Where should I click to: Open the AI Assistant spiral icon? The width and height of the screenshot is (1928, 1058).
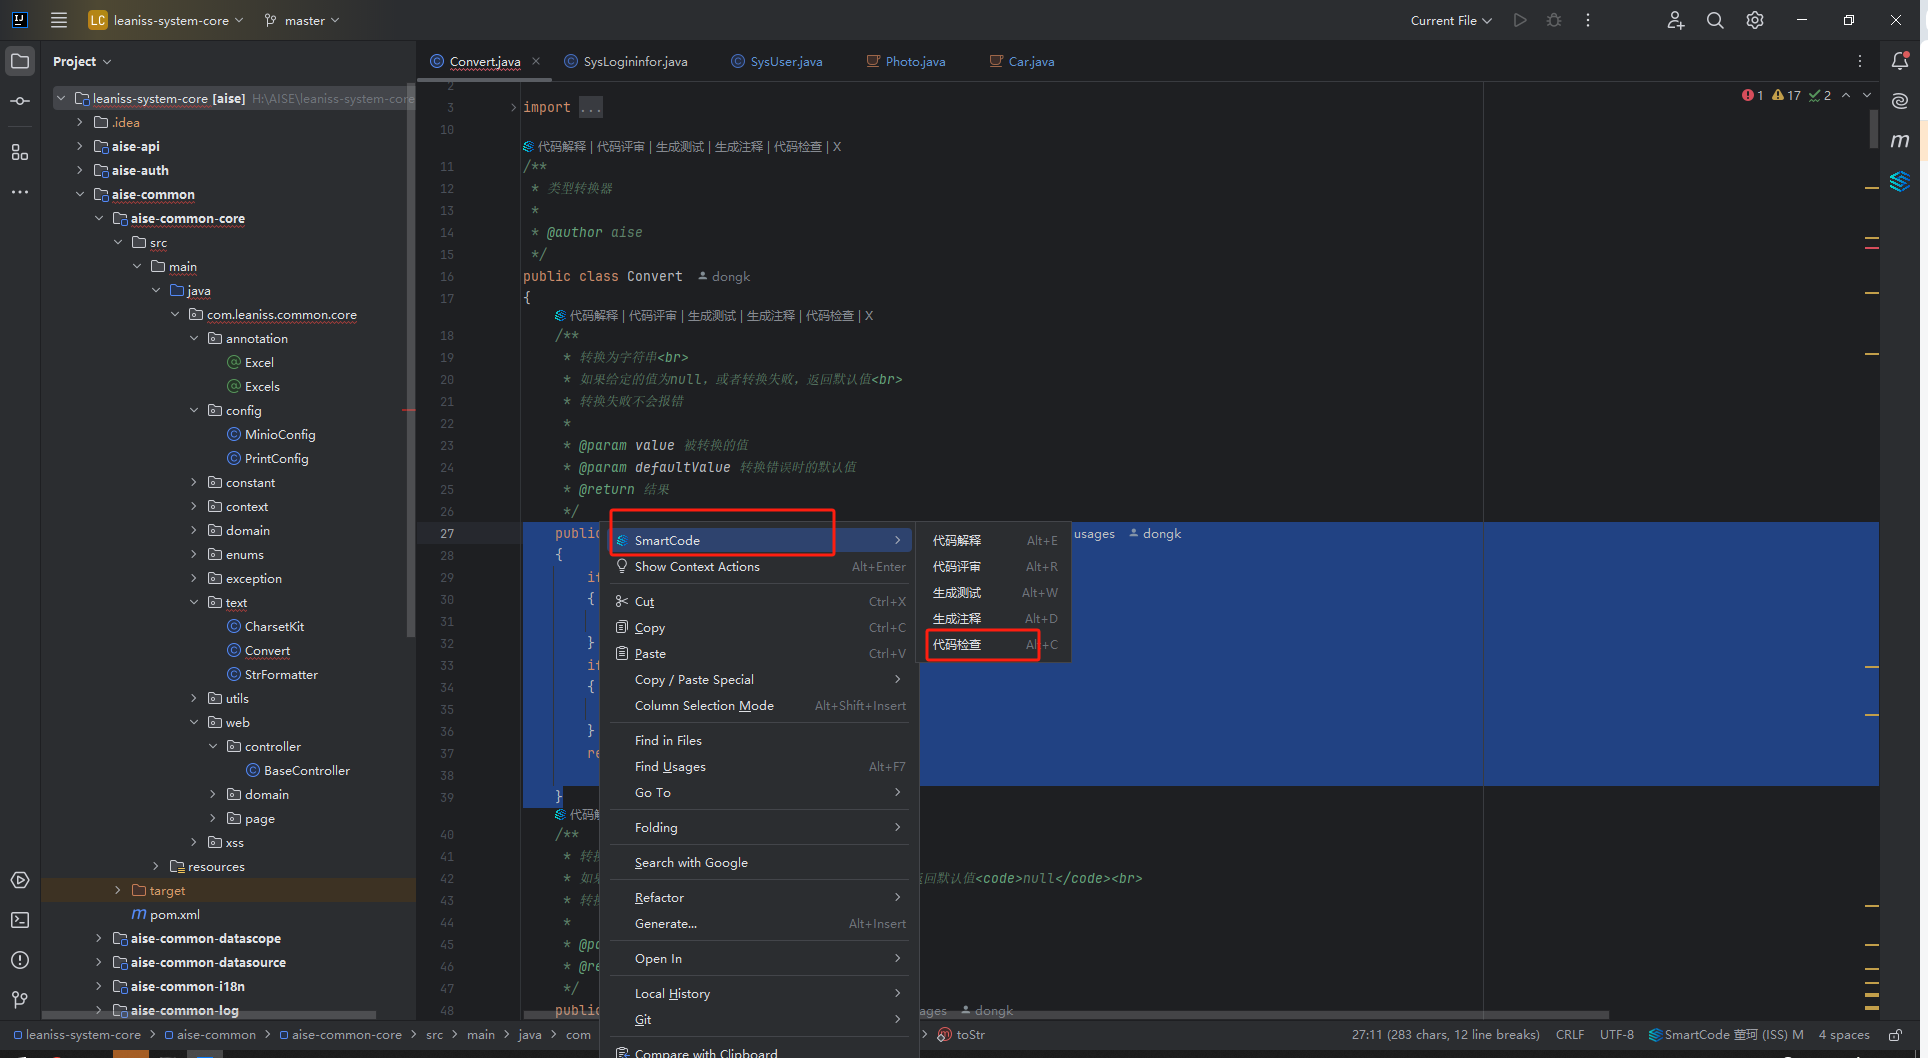pos(1900,101)
